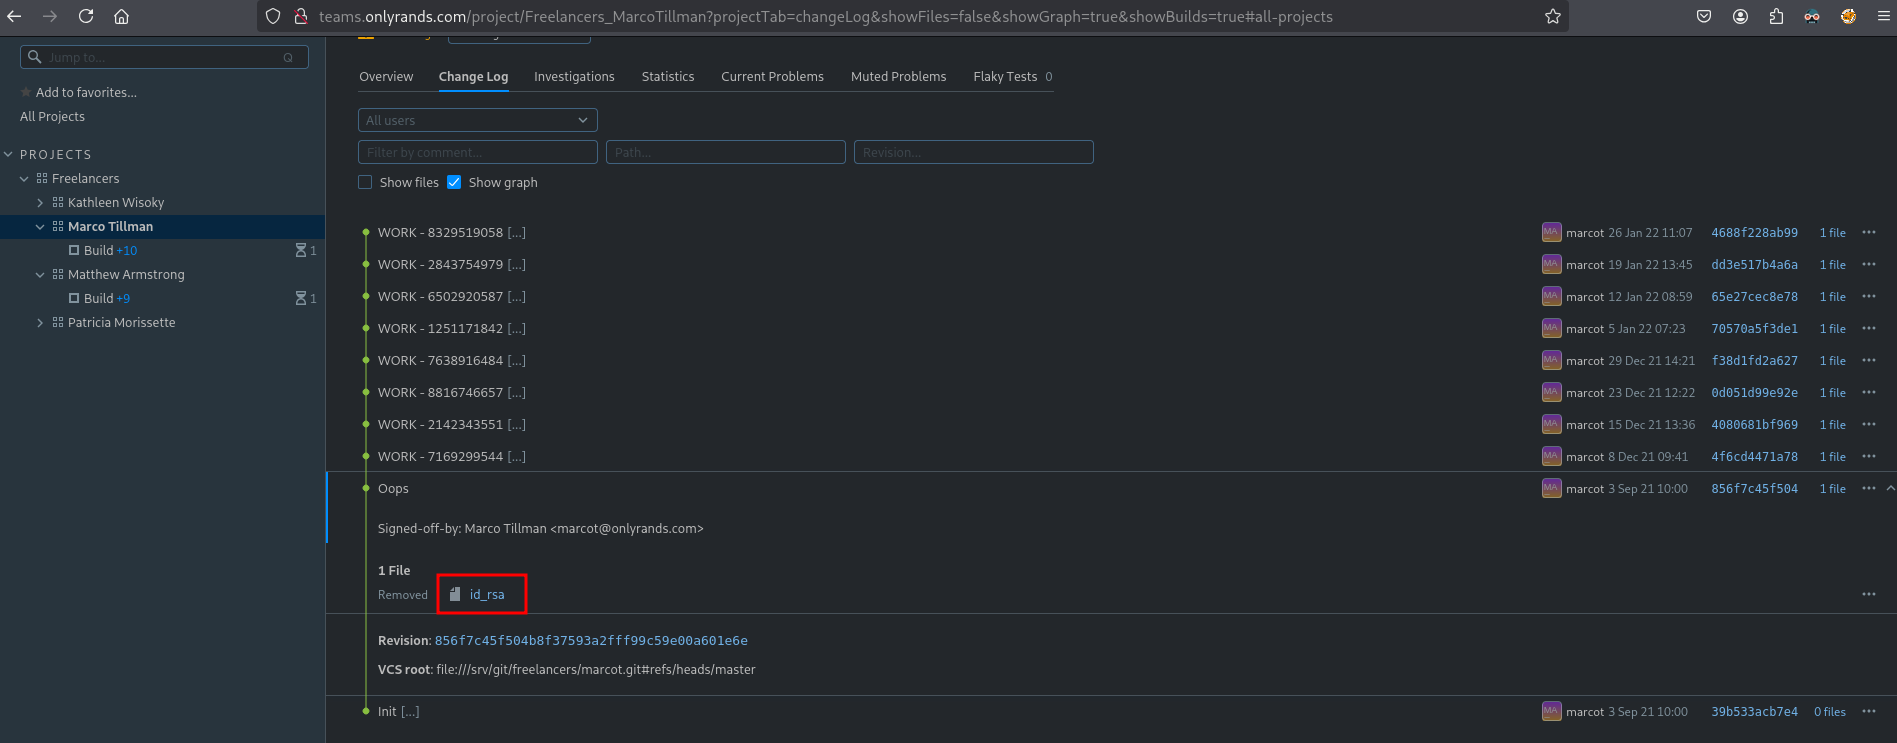Collapse the Matthew Armstrong project
1897x743 pixels.
click(40, 274)
